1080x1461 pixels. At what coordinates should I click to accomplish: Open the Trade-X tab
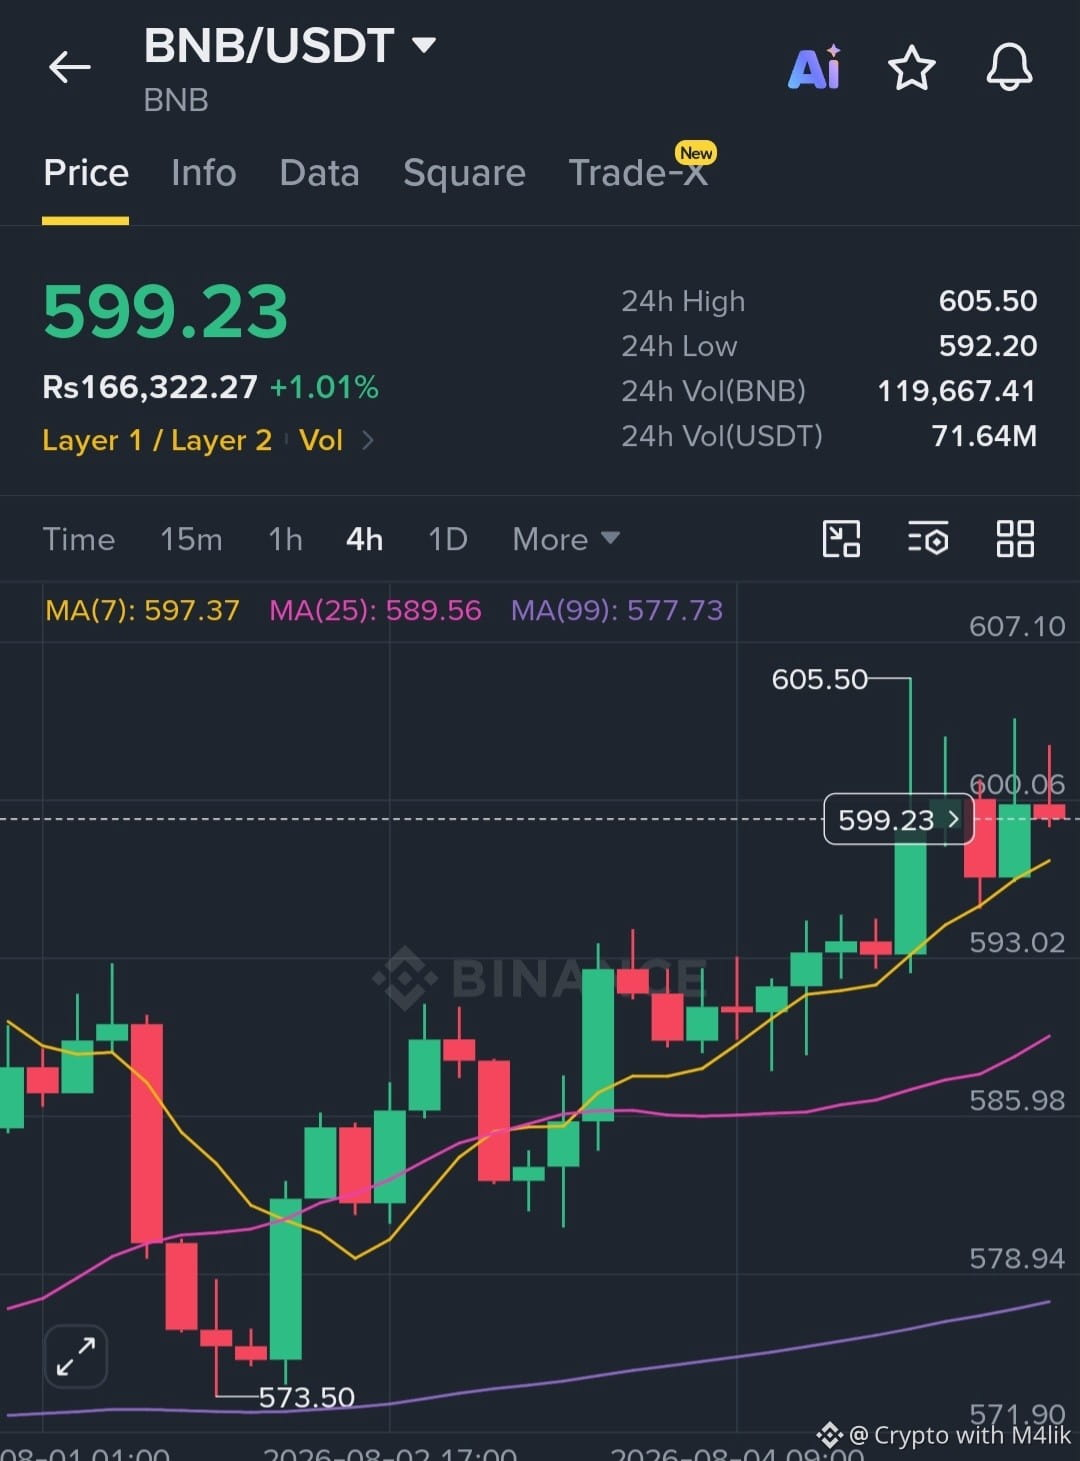coord(638,173)
